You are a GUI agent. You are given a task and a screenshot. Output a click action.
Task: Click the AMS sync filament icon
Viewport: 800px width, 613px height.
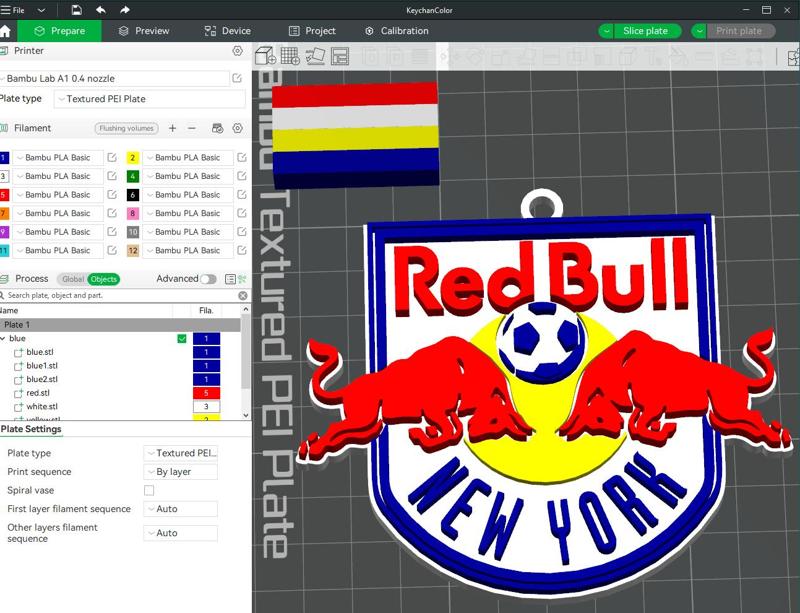216,128
